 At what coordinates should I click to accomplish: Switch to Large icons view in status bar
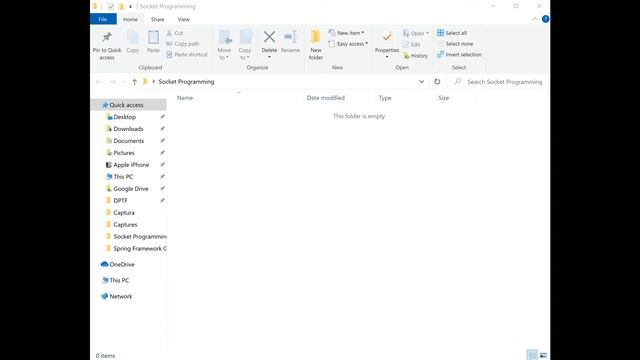pos(543,355)
